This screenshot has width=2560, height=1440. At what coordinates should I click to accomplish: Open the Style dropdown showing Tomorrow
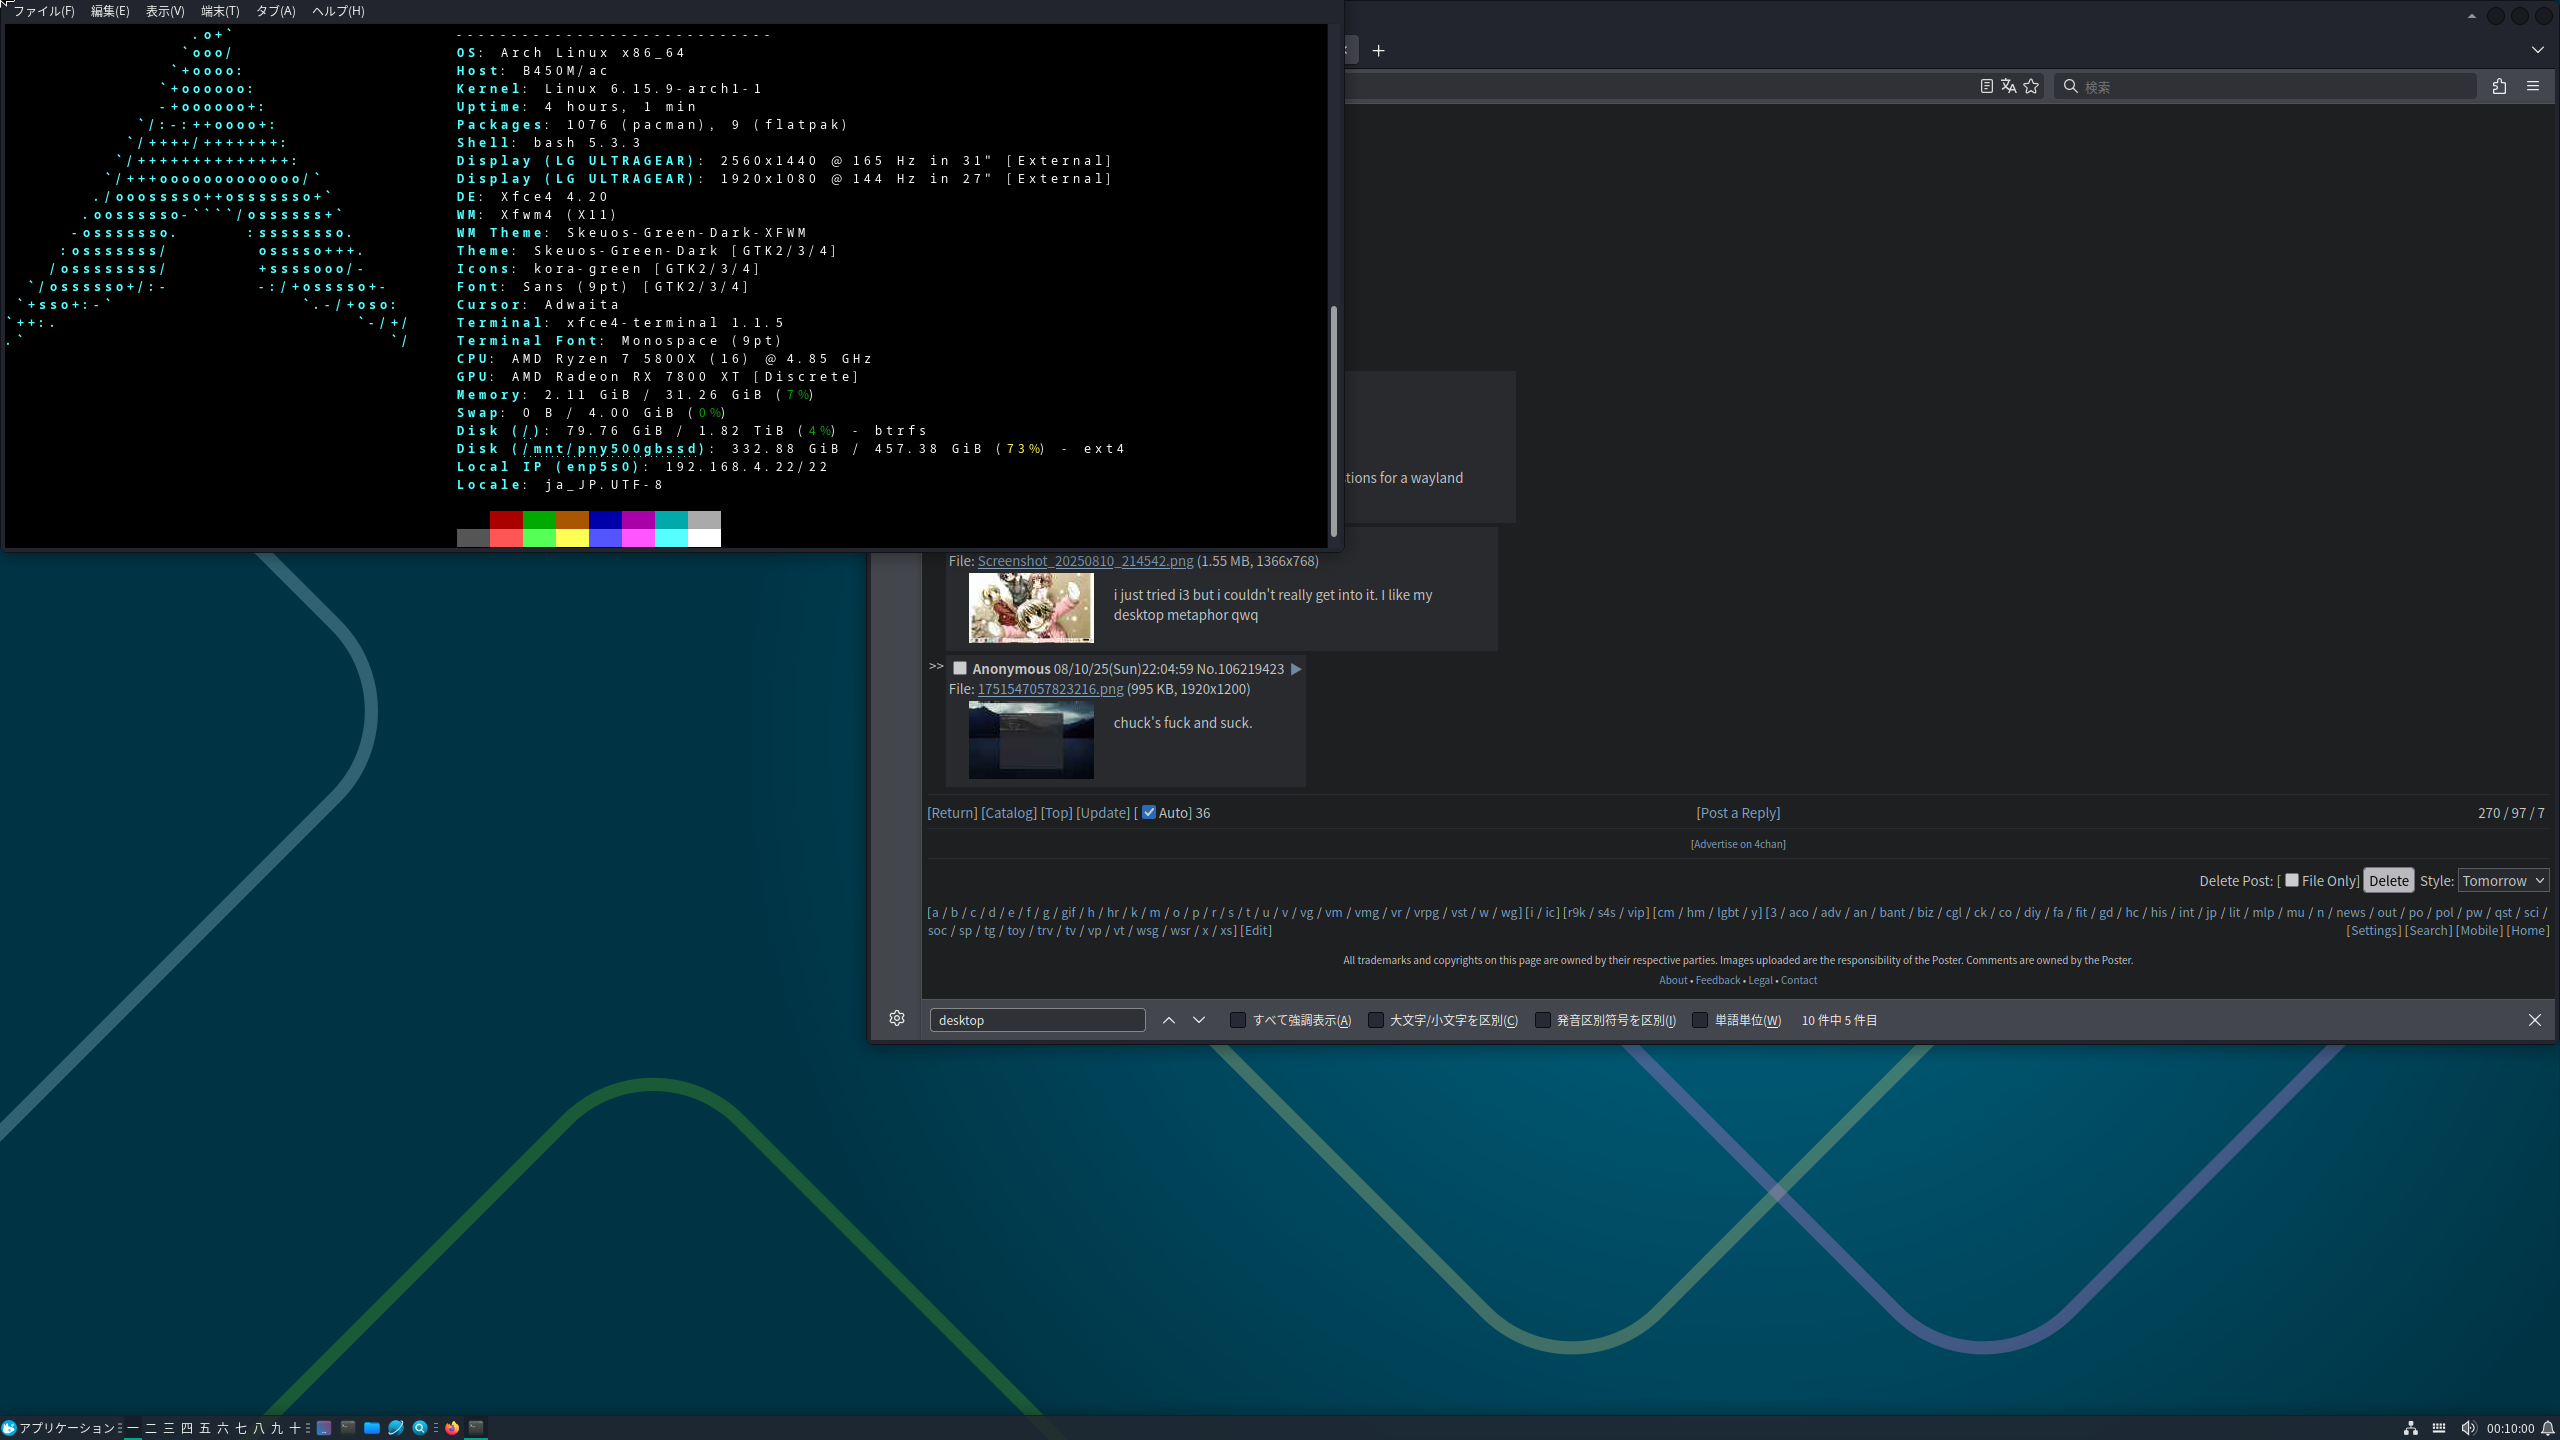click(x=2503, y=880)
